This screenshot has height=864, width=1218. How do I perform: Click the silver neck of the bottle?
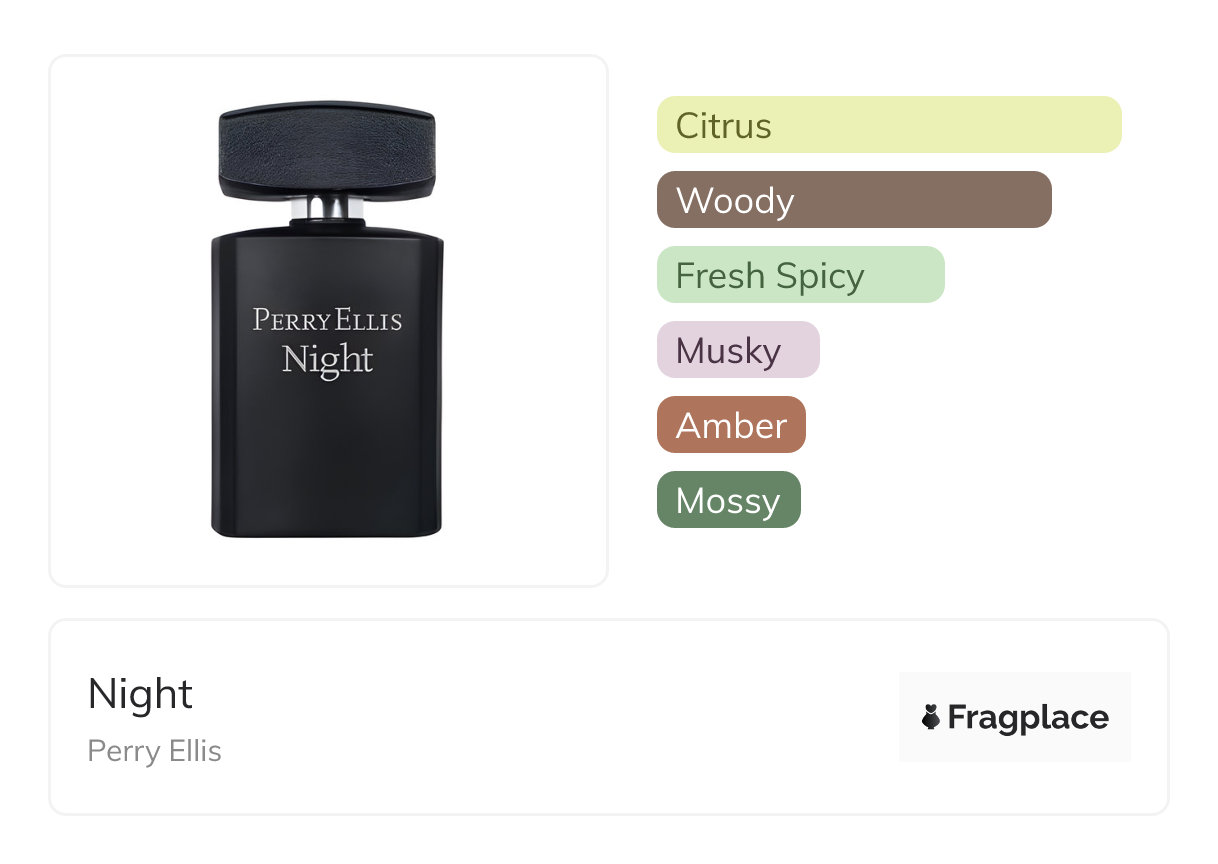click(327, 208)
